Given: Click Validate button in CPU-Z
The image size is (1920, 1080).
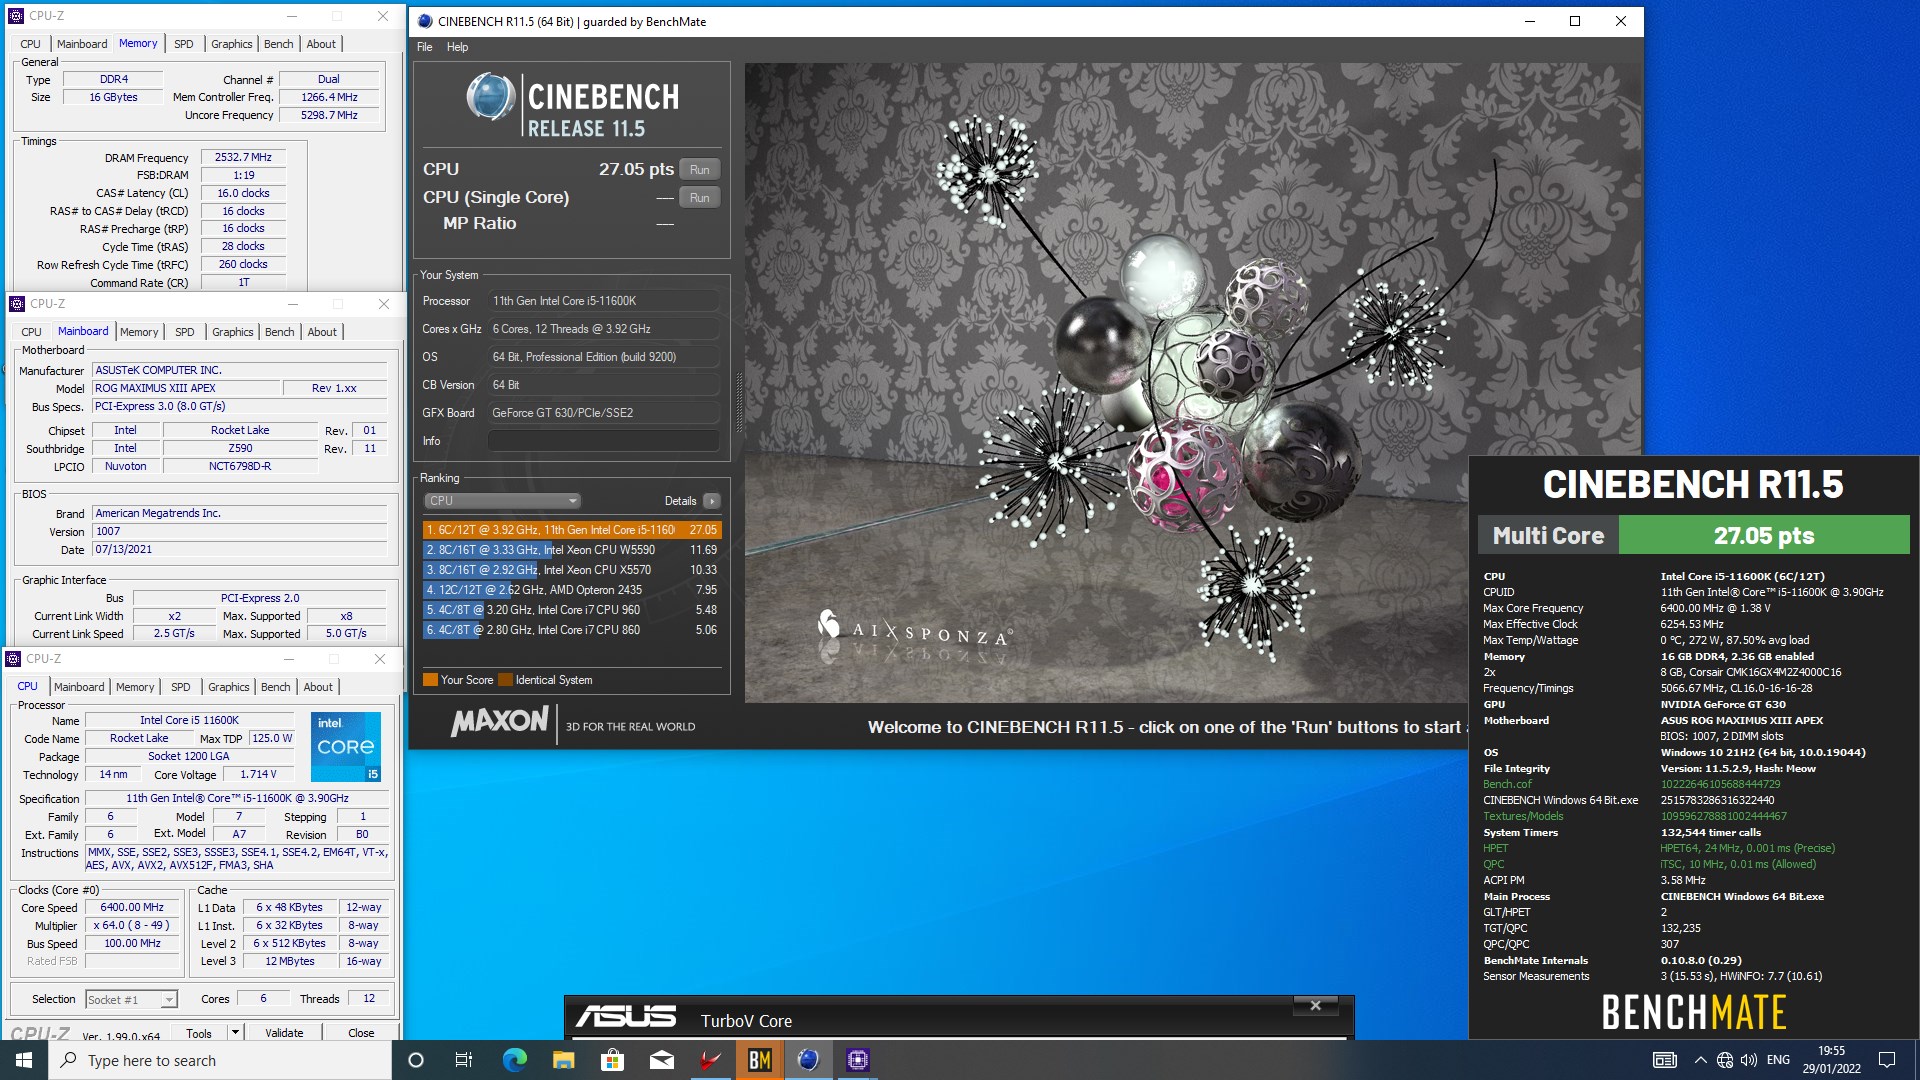Looking at the screenshot, I should coord(284,1033).
